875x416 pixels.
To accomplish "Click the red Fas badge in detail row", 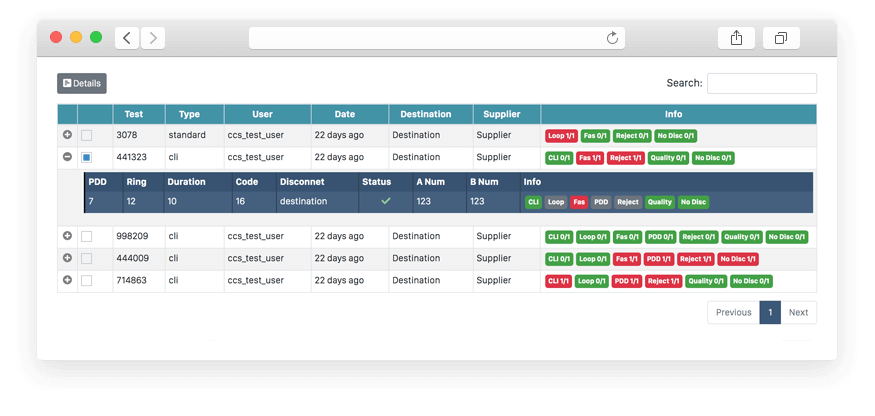I will 579,202.
